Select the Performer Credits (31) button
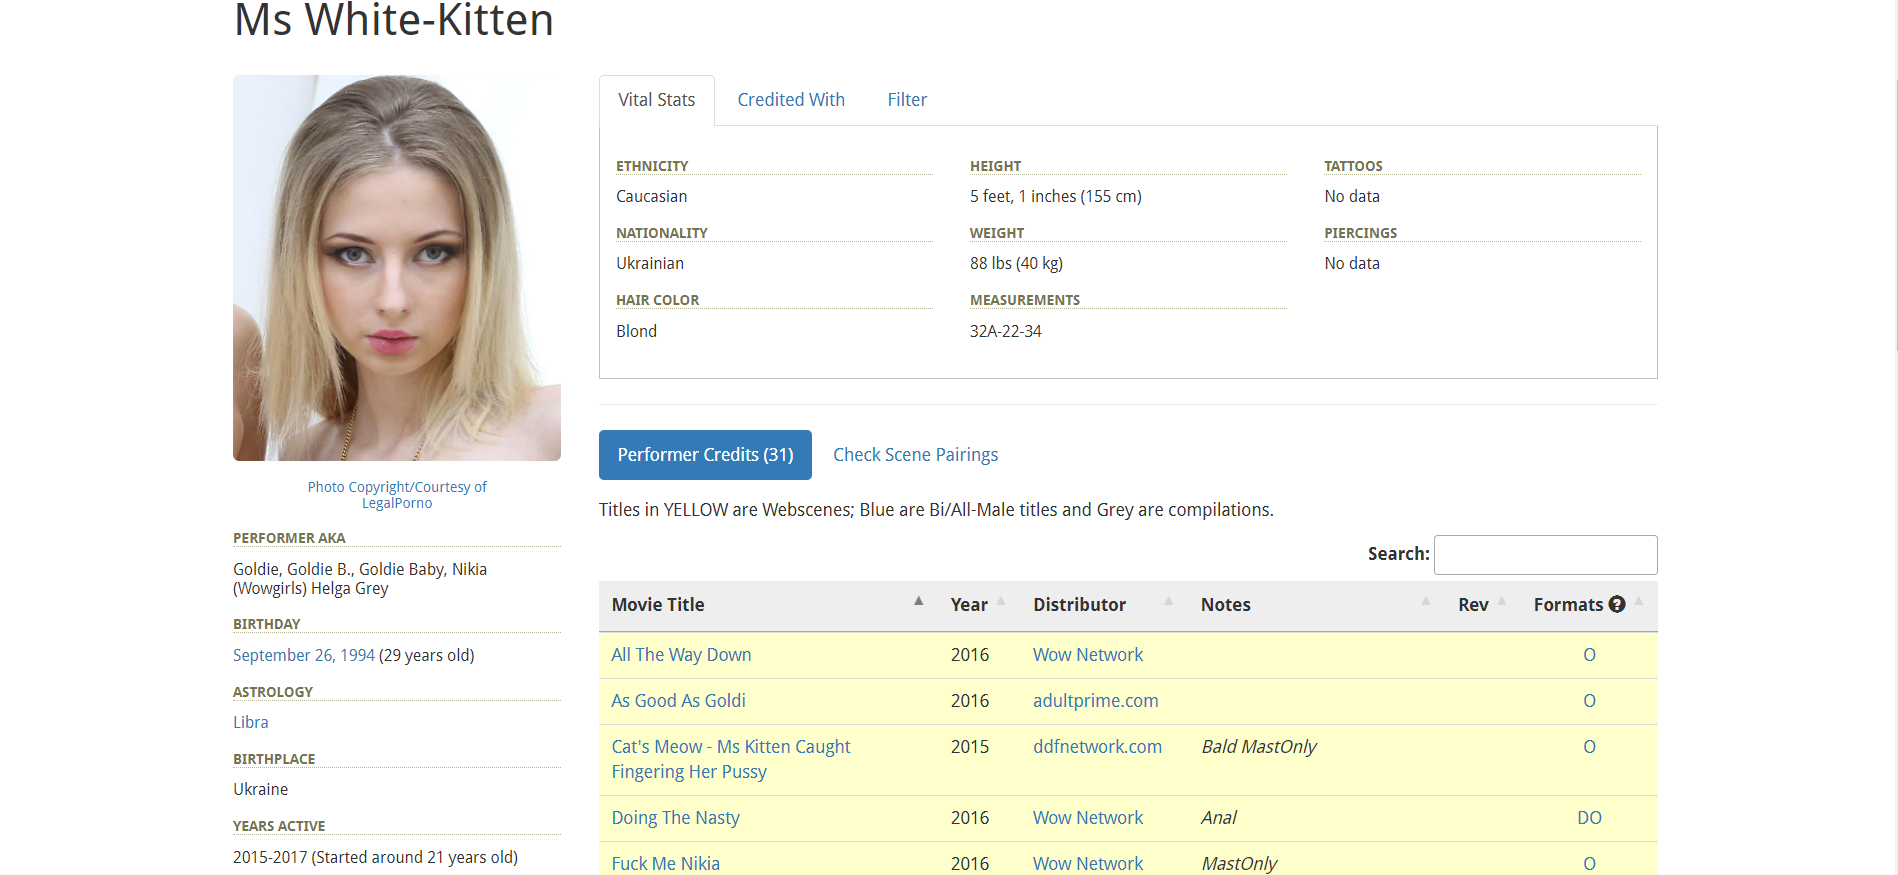Viewport: 1898px width, 875px height. [x=705, y=455]
